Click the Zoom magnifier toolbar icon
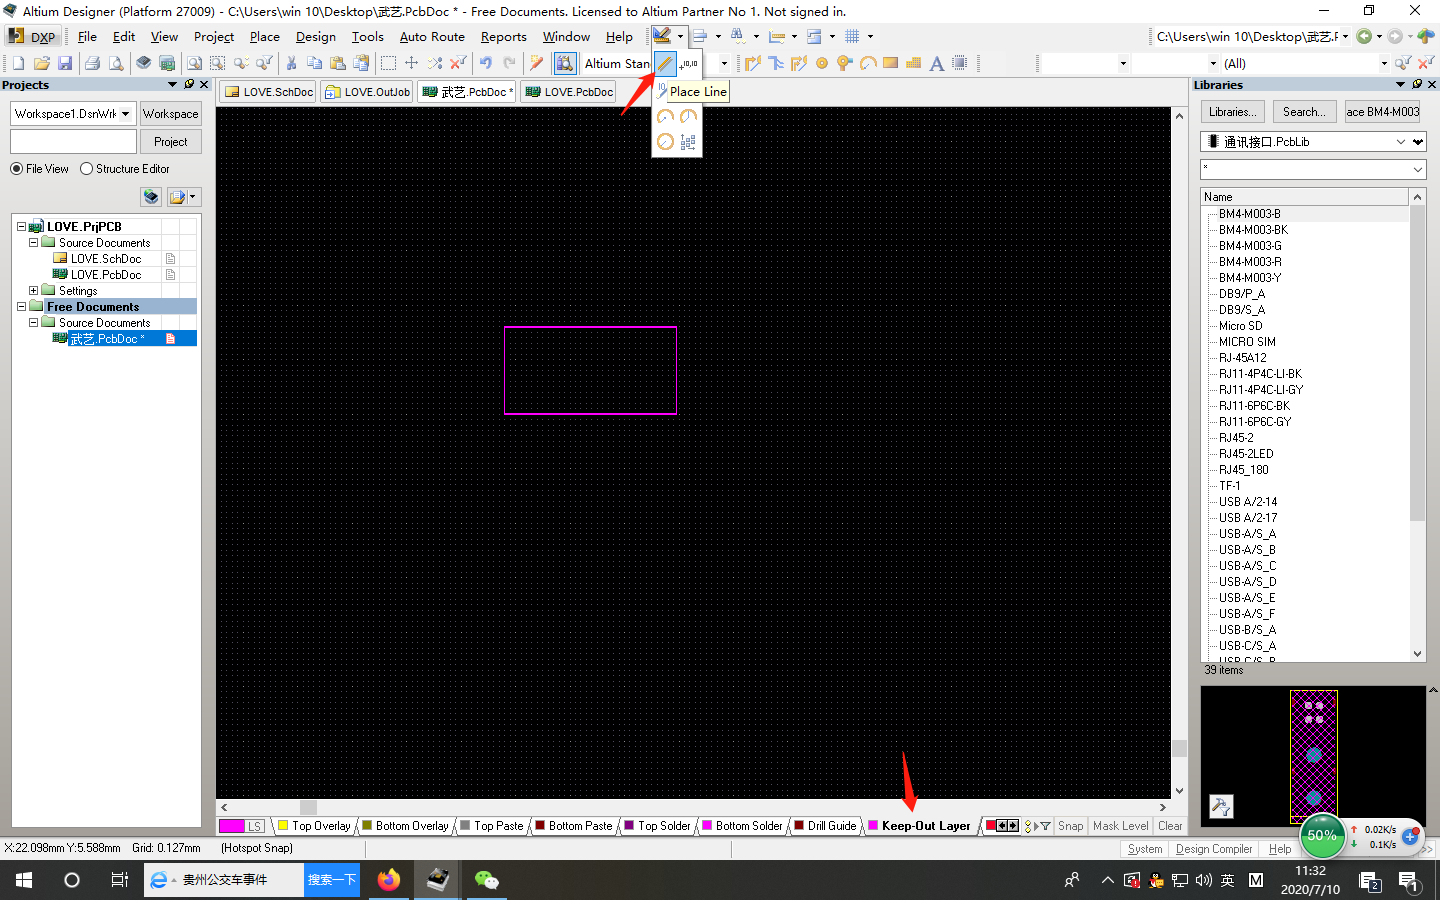 (195, 63)
